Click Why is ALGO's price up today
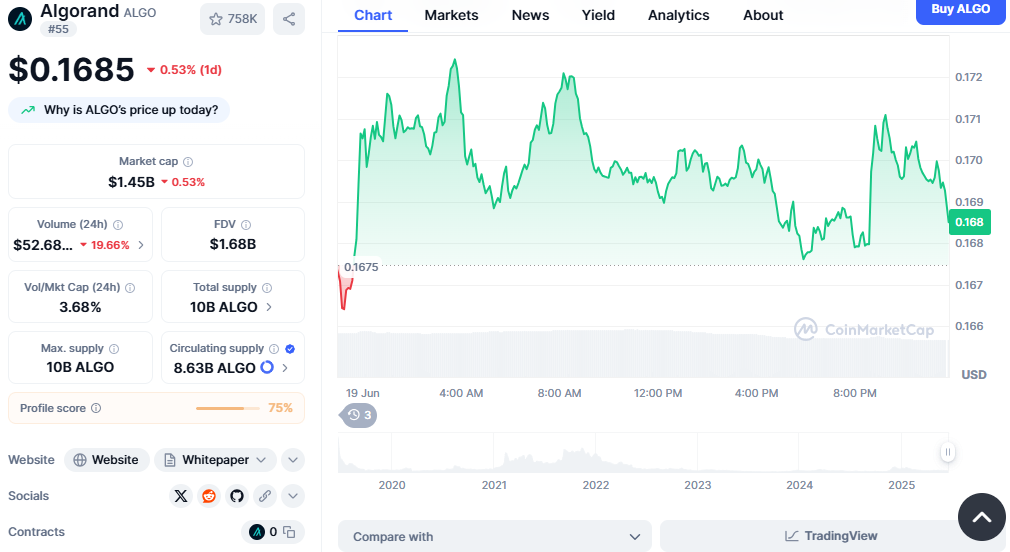This screenshot has width=1010, height=552. (x=119, y=110)
